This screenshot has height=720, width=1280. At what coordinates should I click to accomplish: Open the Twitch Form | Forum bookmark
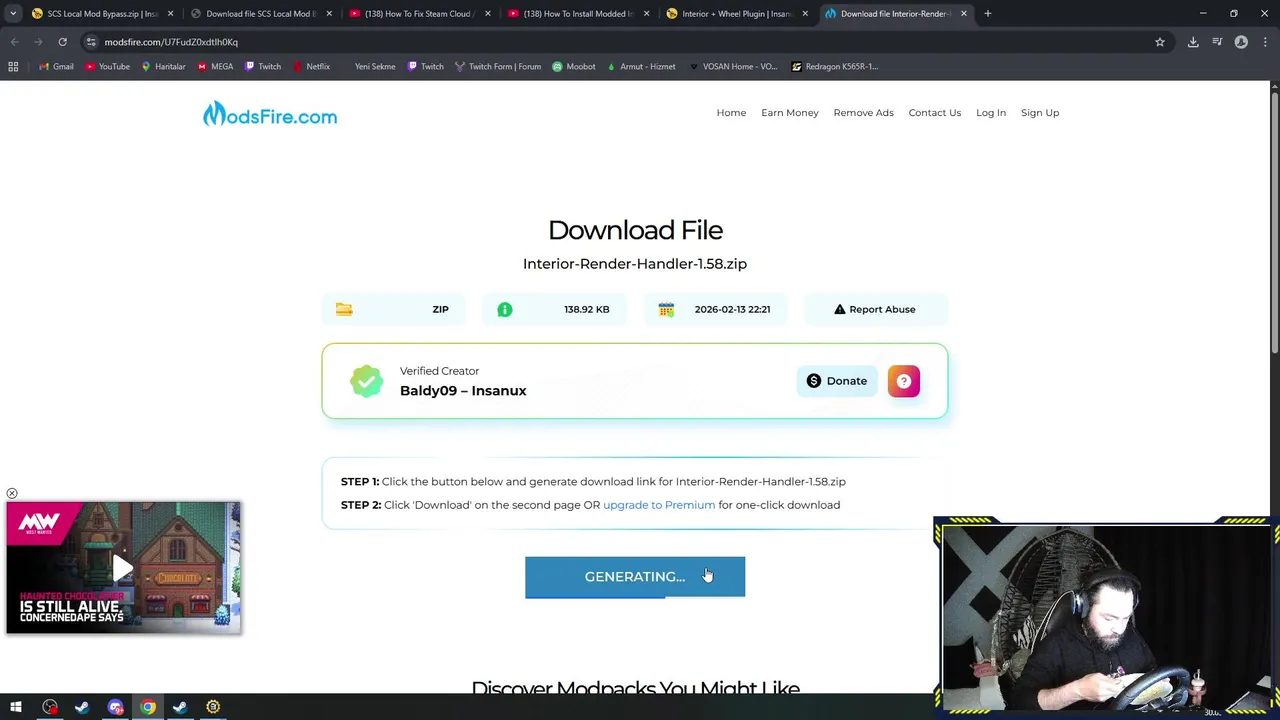(x=497, y=67)
